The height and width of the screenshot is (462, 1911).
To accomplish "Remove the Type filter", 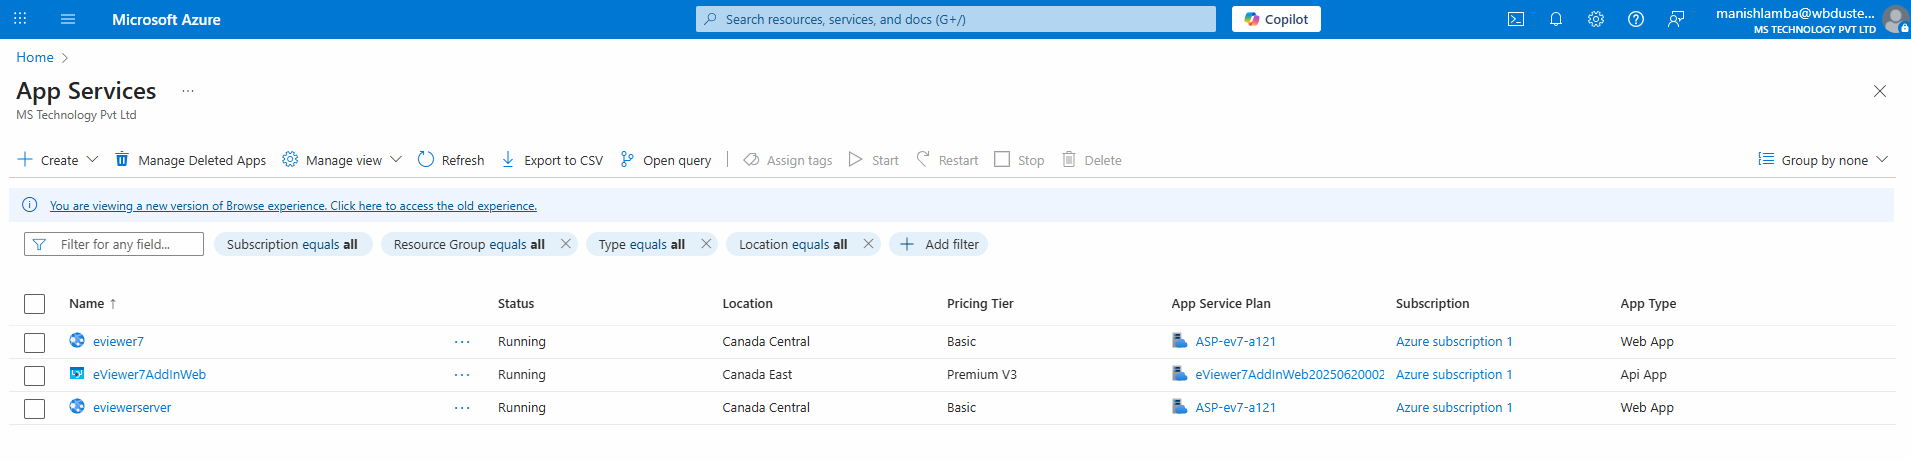I will [x=706, y=243].
